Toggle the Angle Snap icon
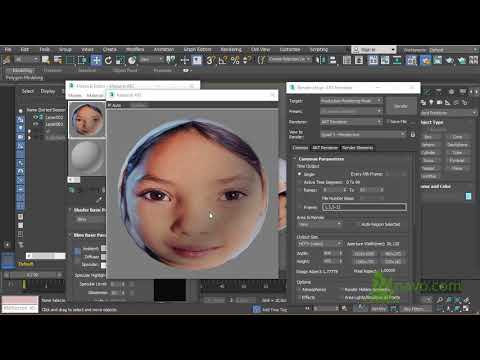 pyautogui.click(x=223, y=60)
